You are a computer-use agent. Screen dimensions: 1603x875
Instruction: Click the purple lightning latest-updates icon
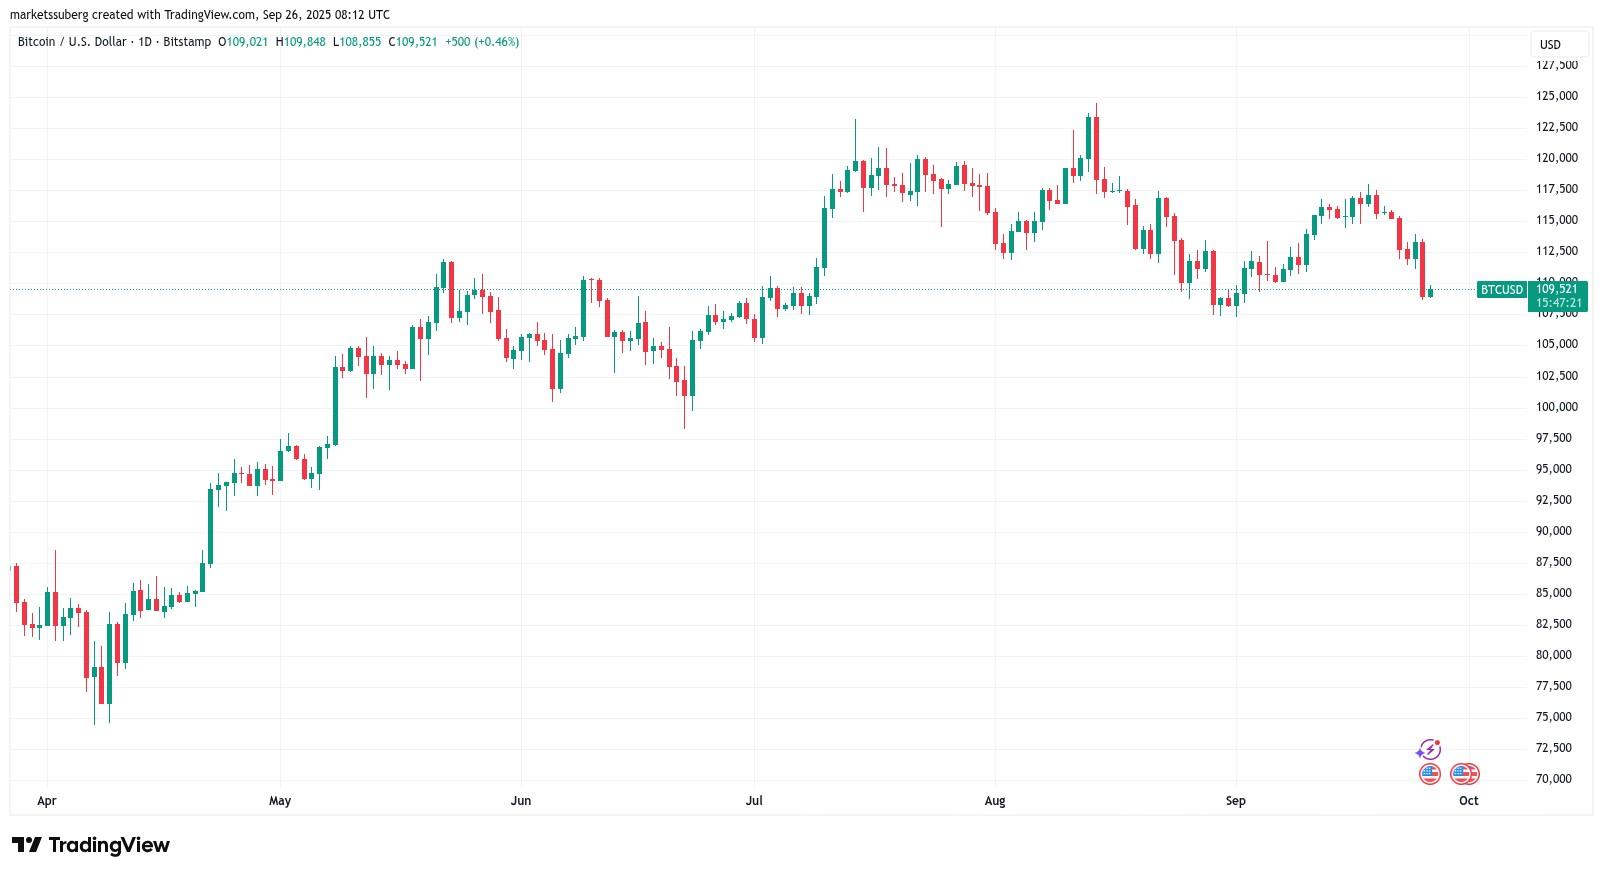[1429, 749]
